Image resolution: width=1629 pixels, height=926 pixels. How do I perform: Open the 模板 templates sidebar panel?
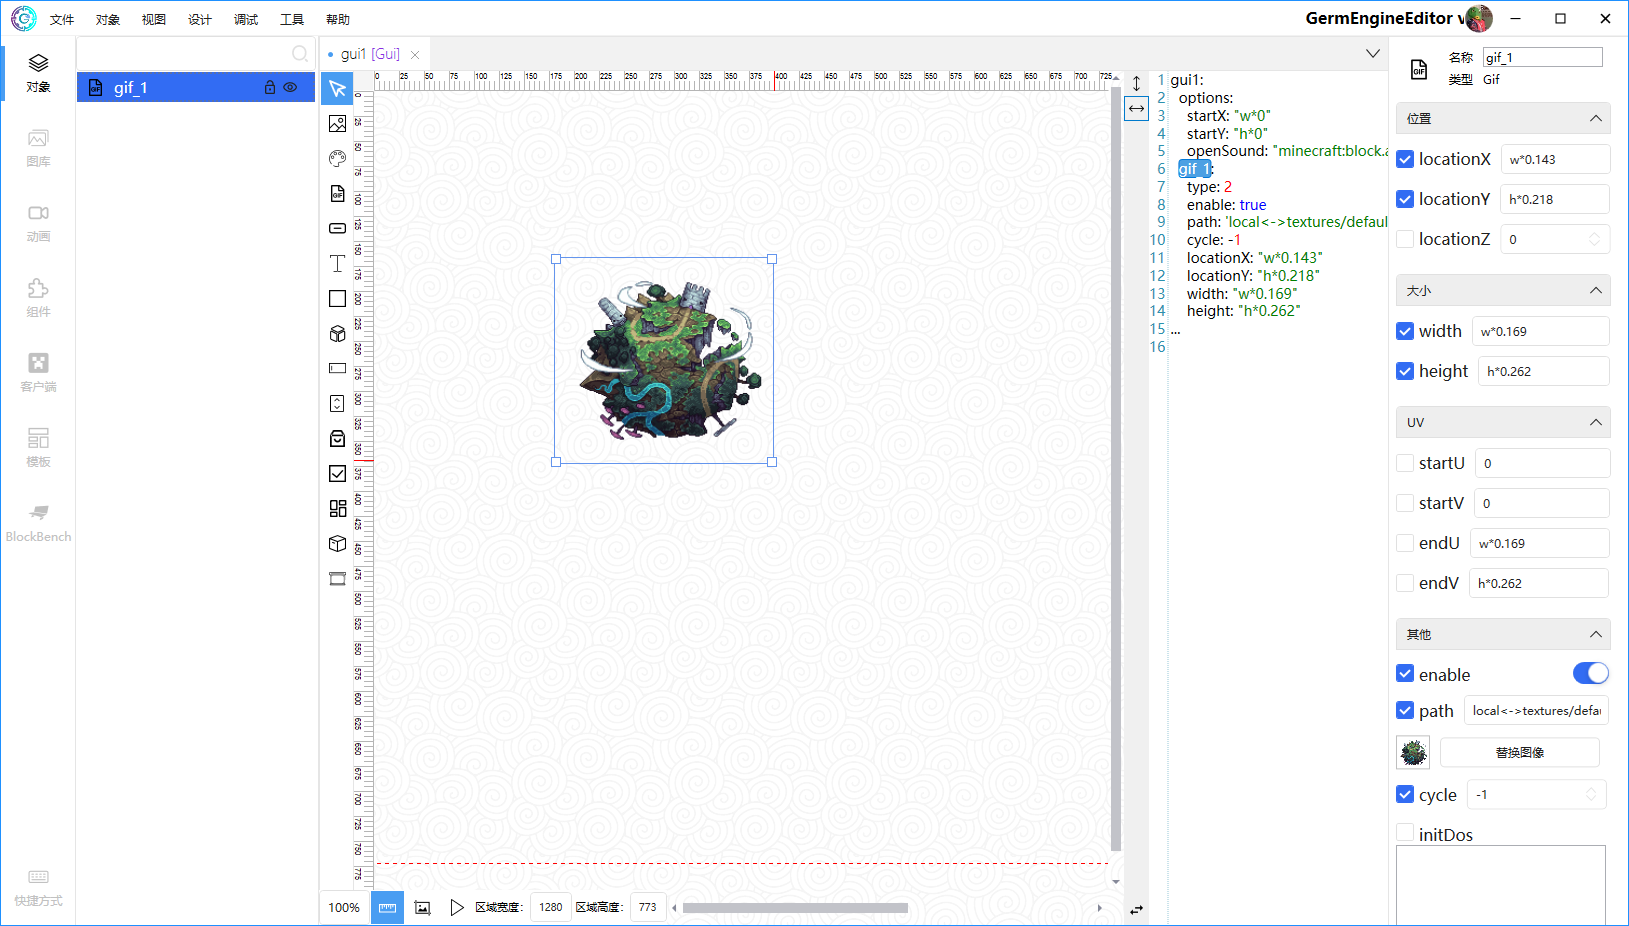click(38, 448)
